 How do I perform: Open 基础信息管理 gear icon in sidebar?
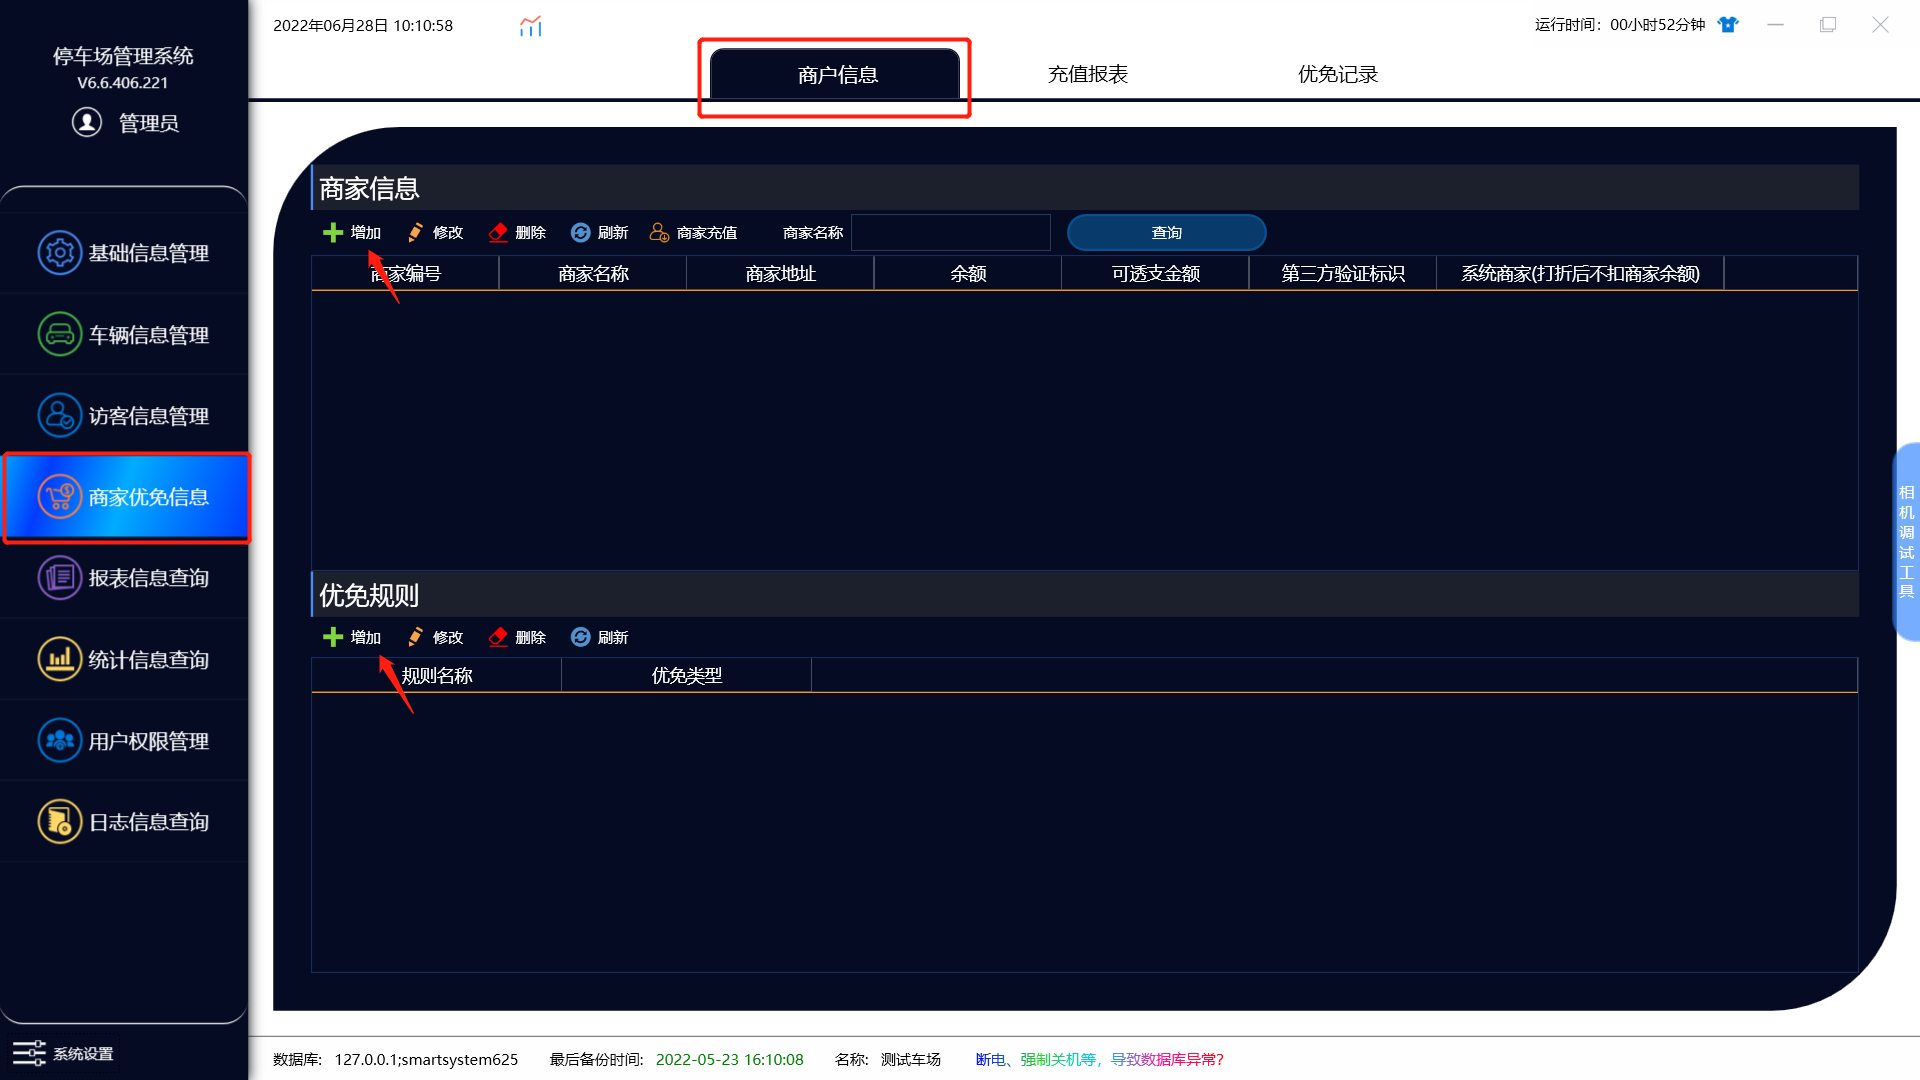59,253
